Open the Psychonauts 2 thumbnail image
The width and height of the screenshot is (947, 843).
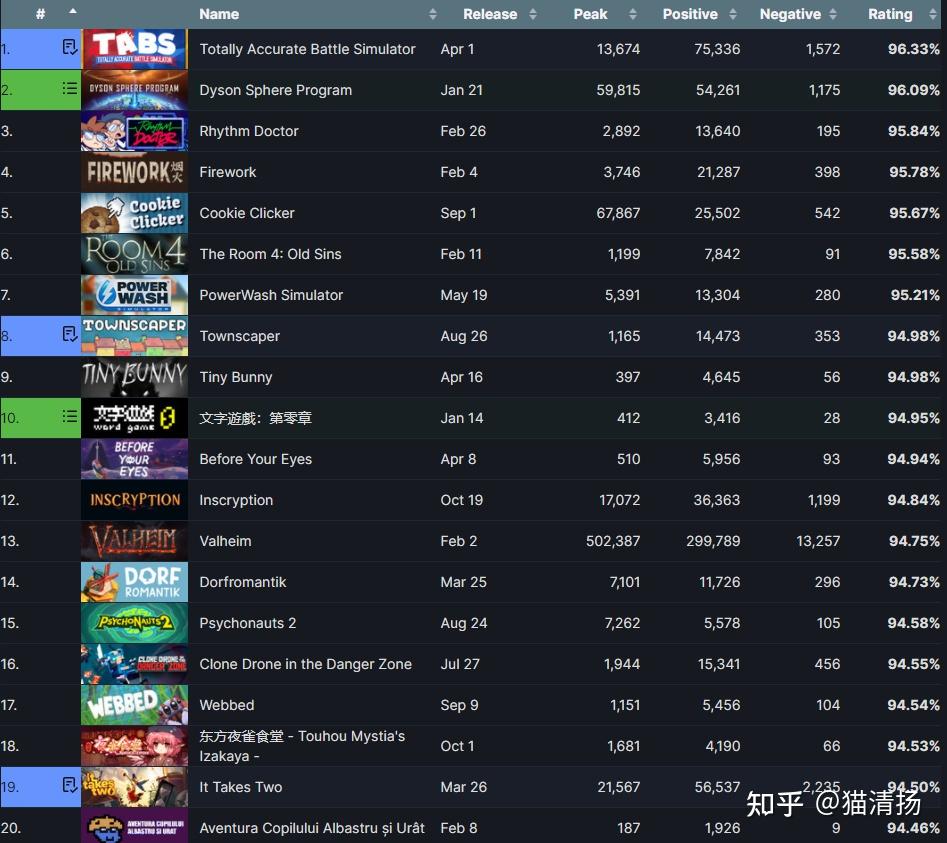134,623
